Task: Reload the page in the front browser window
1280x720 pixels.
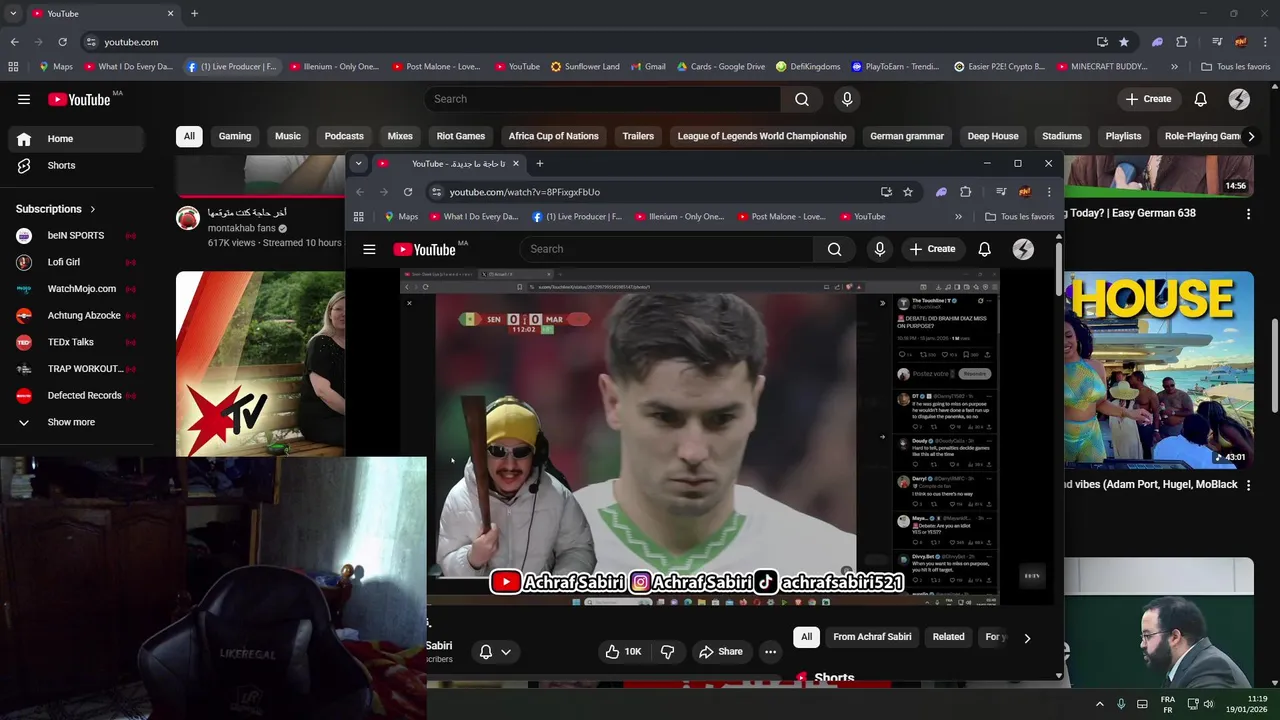Action: point(408,192)
